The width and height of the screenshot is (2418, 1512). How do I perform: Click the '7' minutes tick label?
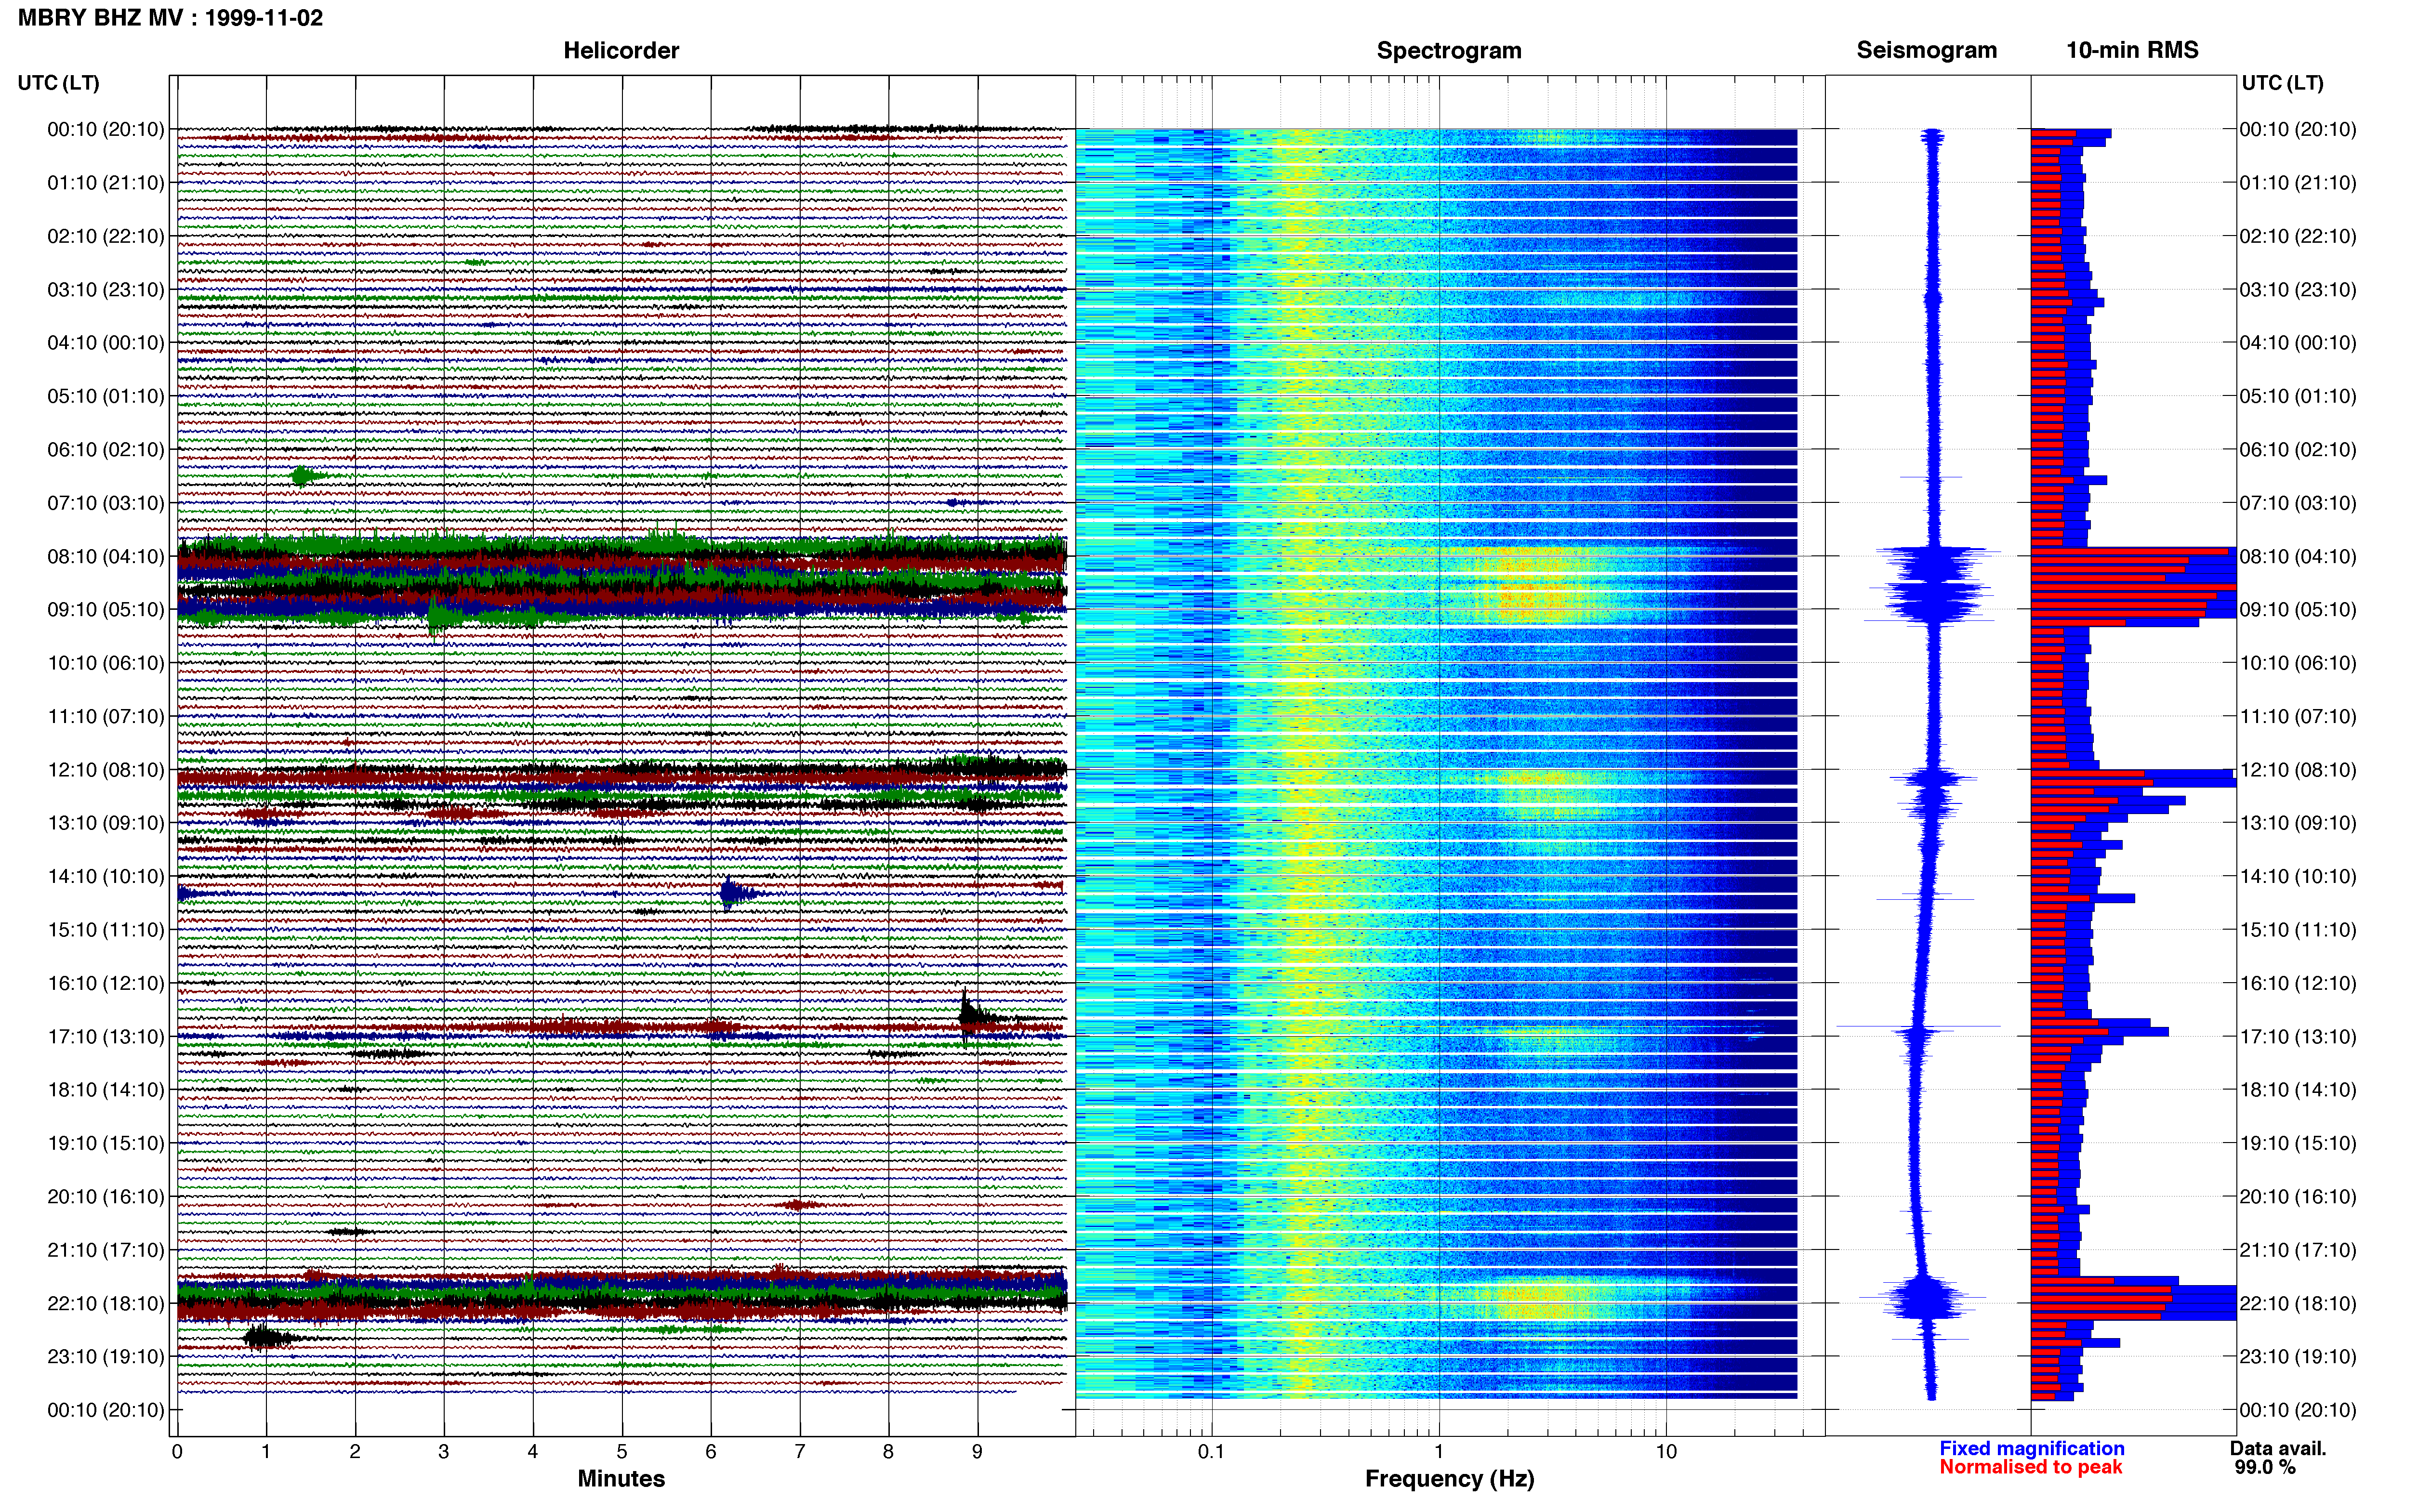(x=800, y=1452)
